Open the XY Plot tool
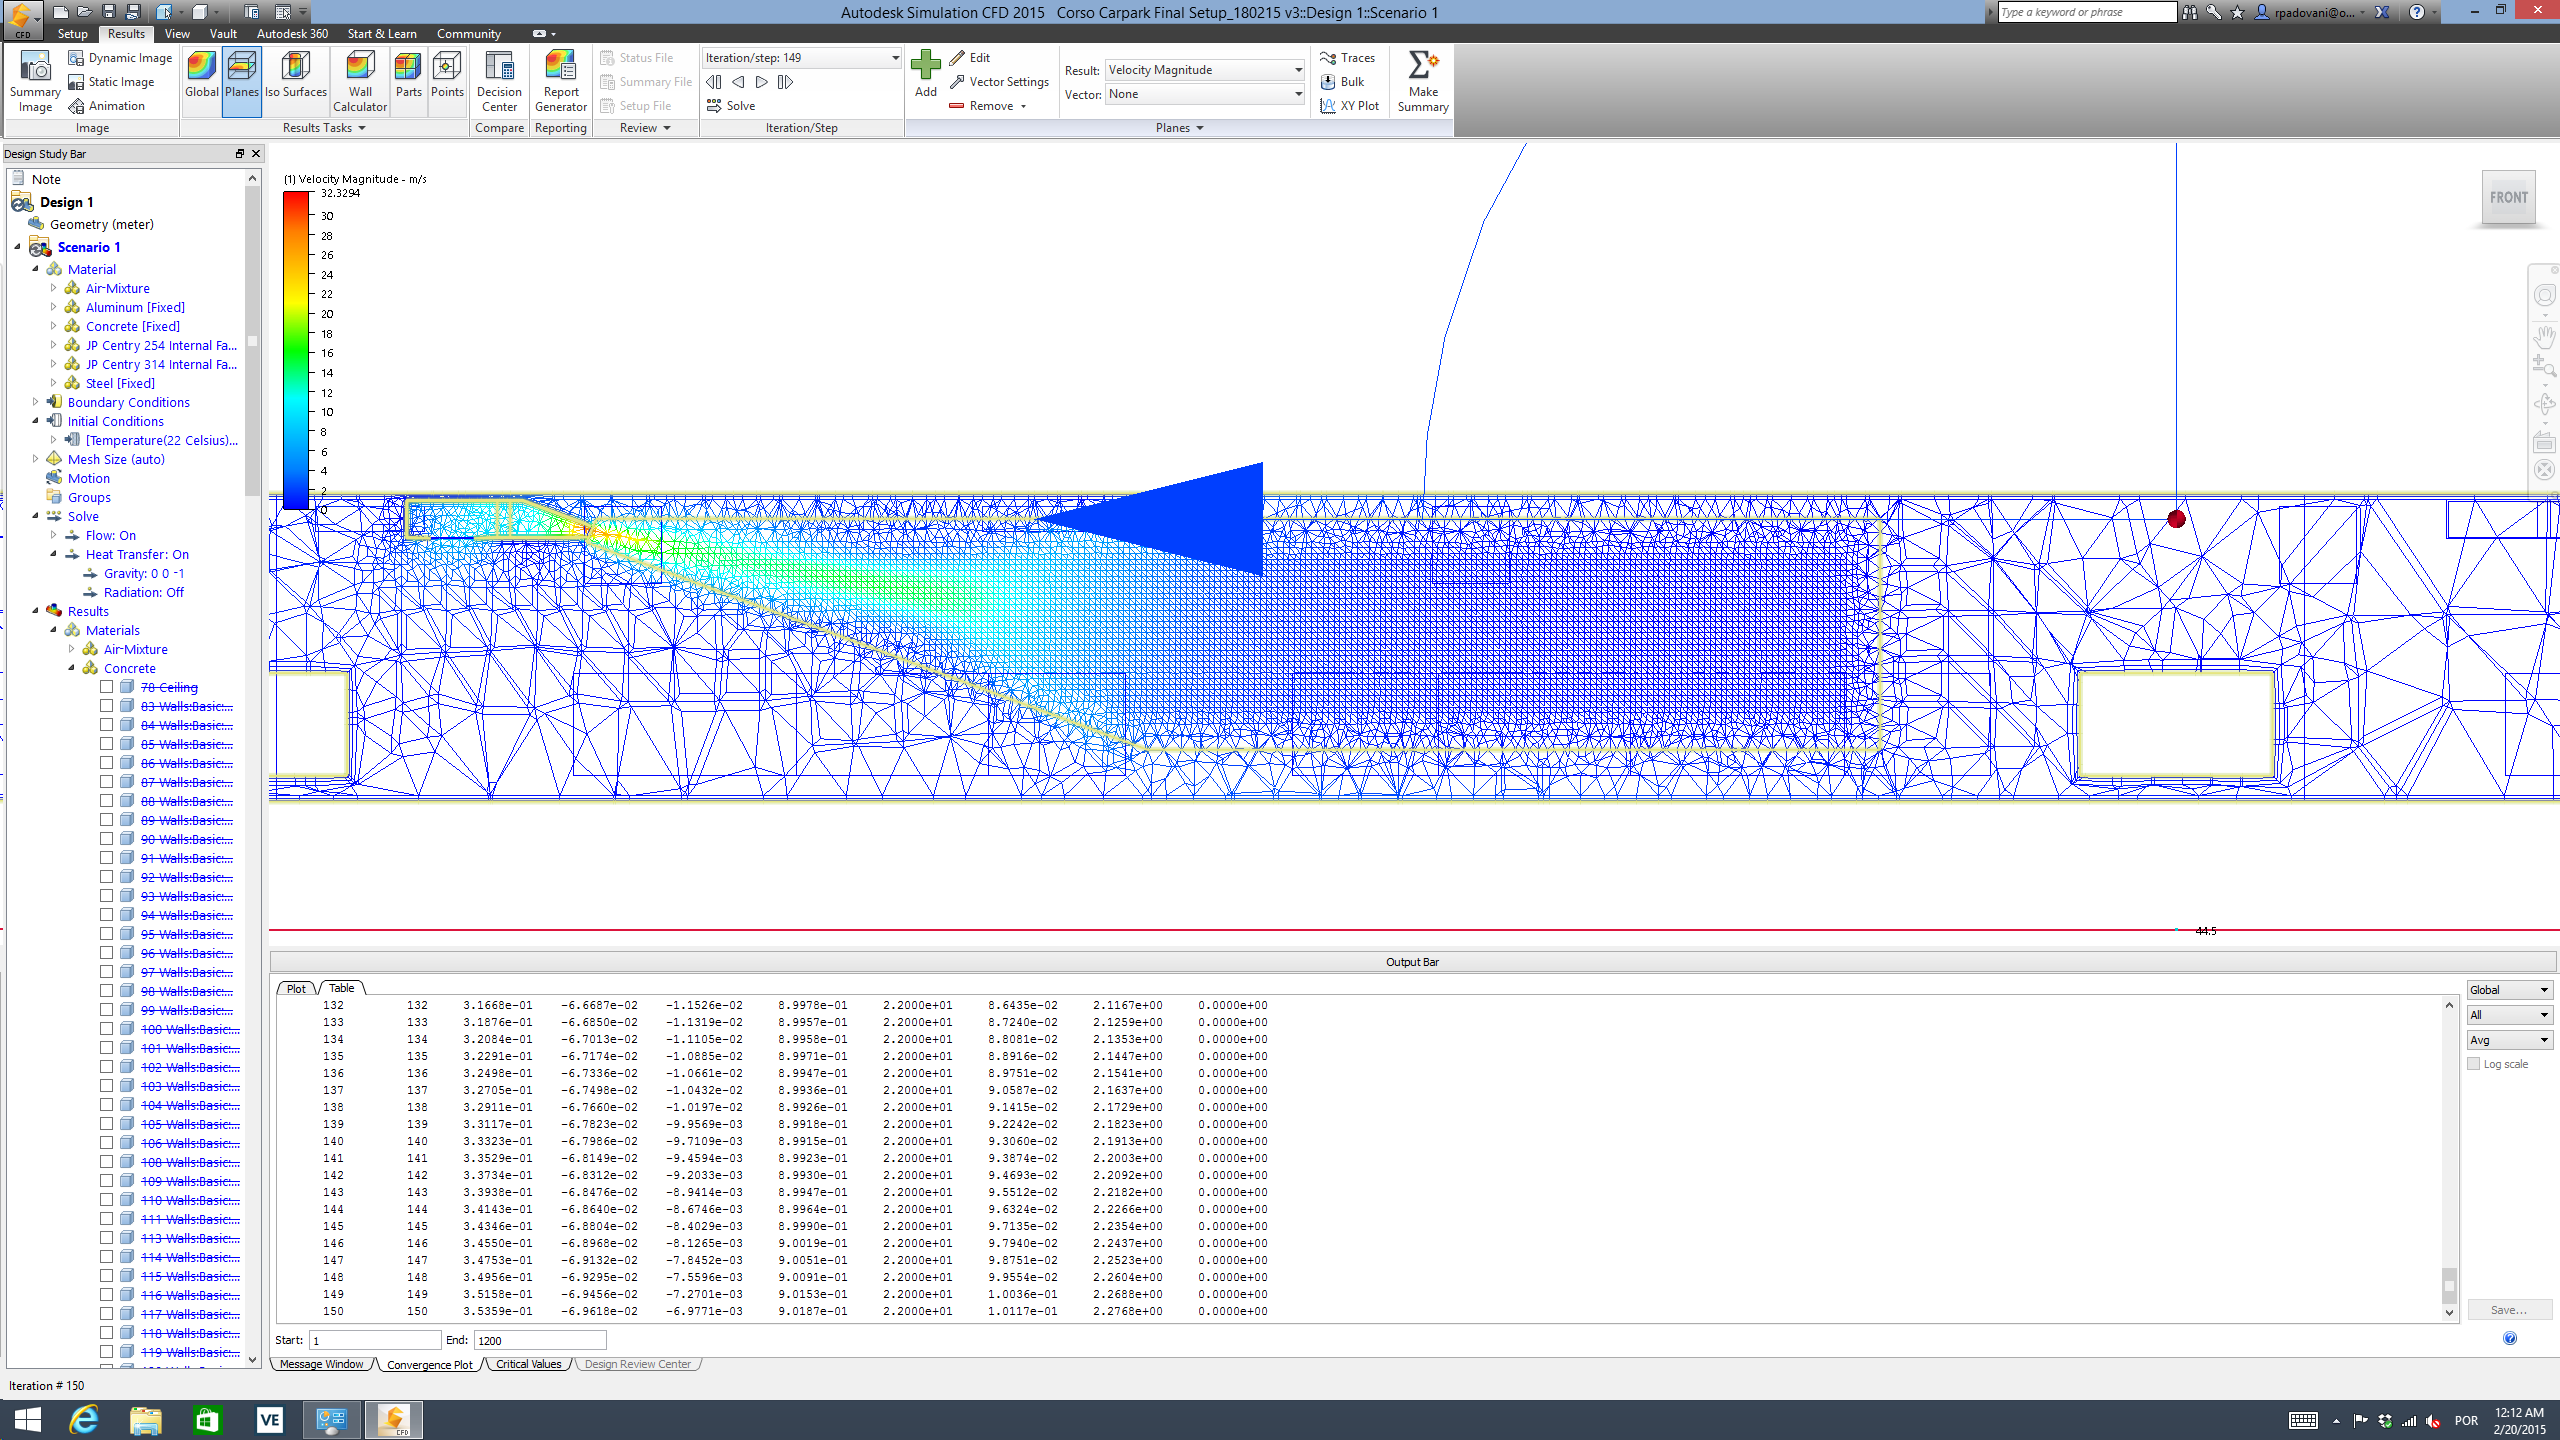Screen dimensions: 2560x1440 [x=1350, y=105]
